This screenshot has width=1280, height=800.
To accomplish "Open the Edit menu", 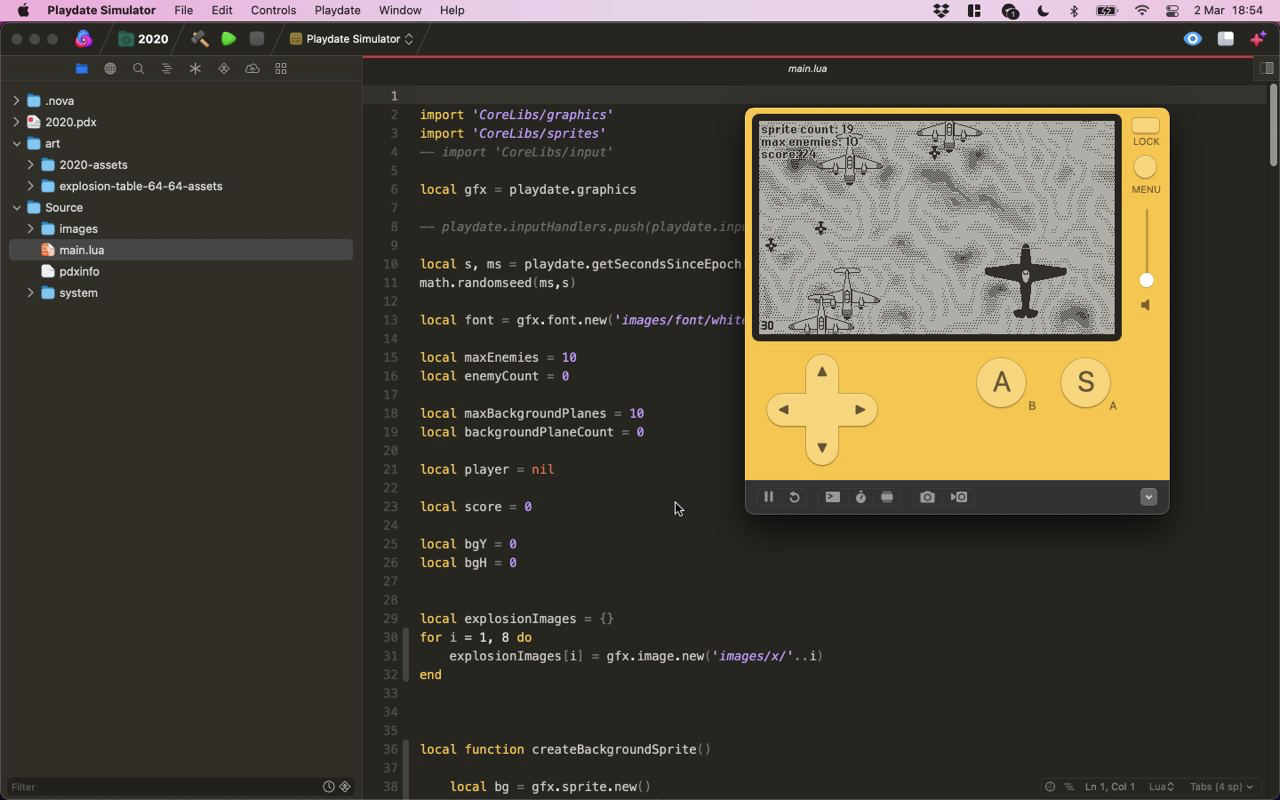I will pyautogui.click(x=222, y=10).
